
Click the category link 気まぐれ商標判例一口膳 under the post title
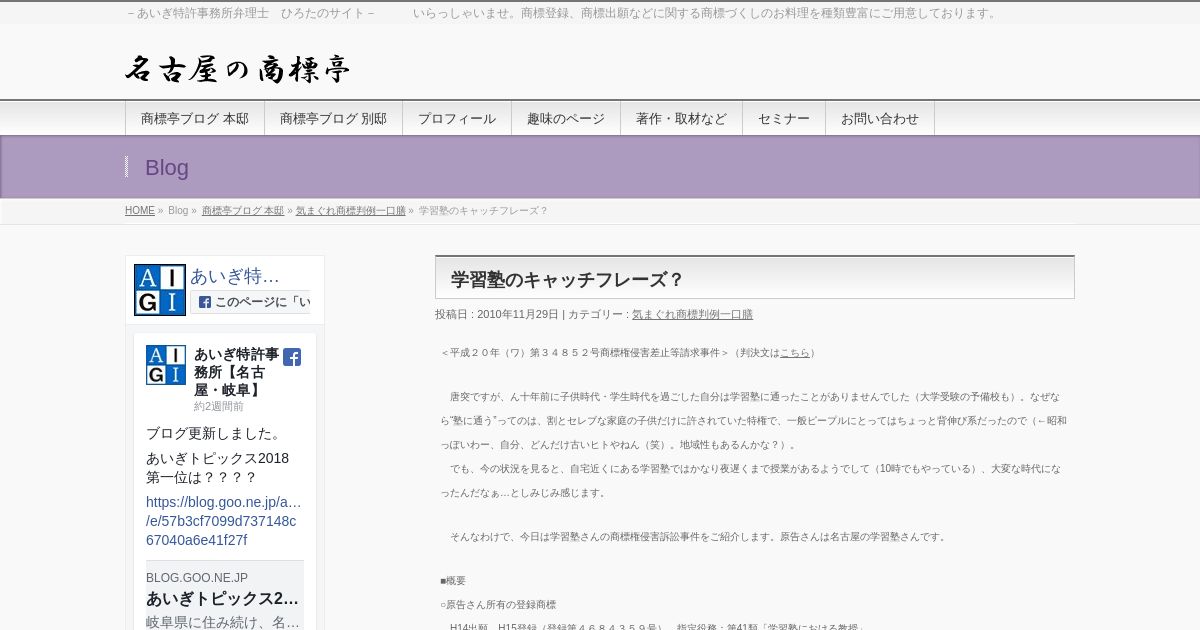pyautogui.click(x=692, y=314)
